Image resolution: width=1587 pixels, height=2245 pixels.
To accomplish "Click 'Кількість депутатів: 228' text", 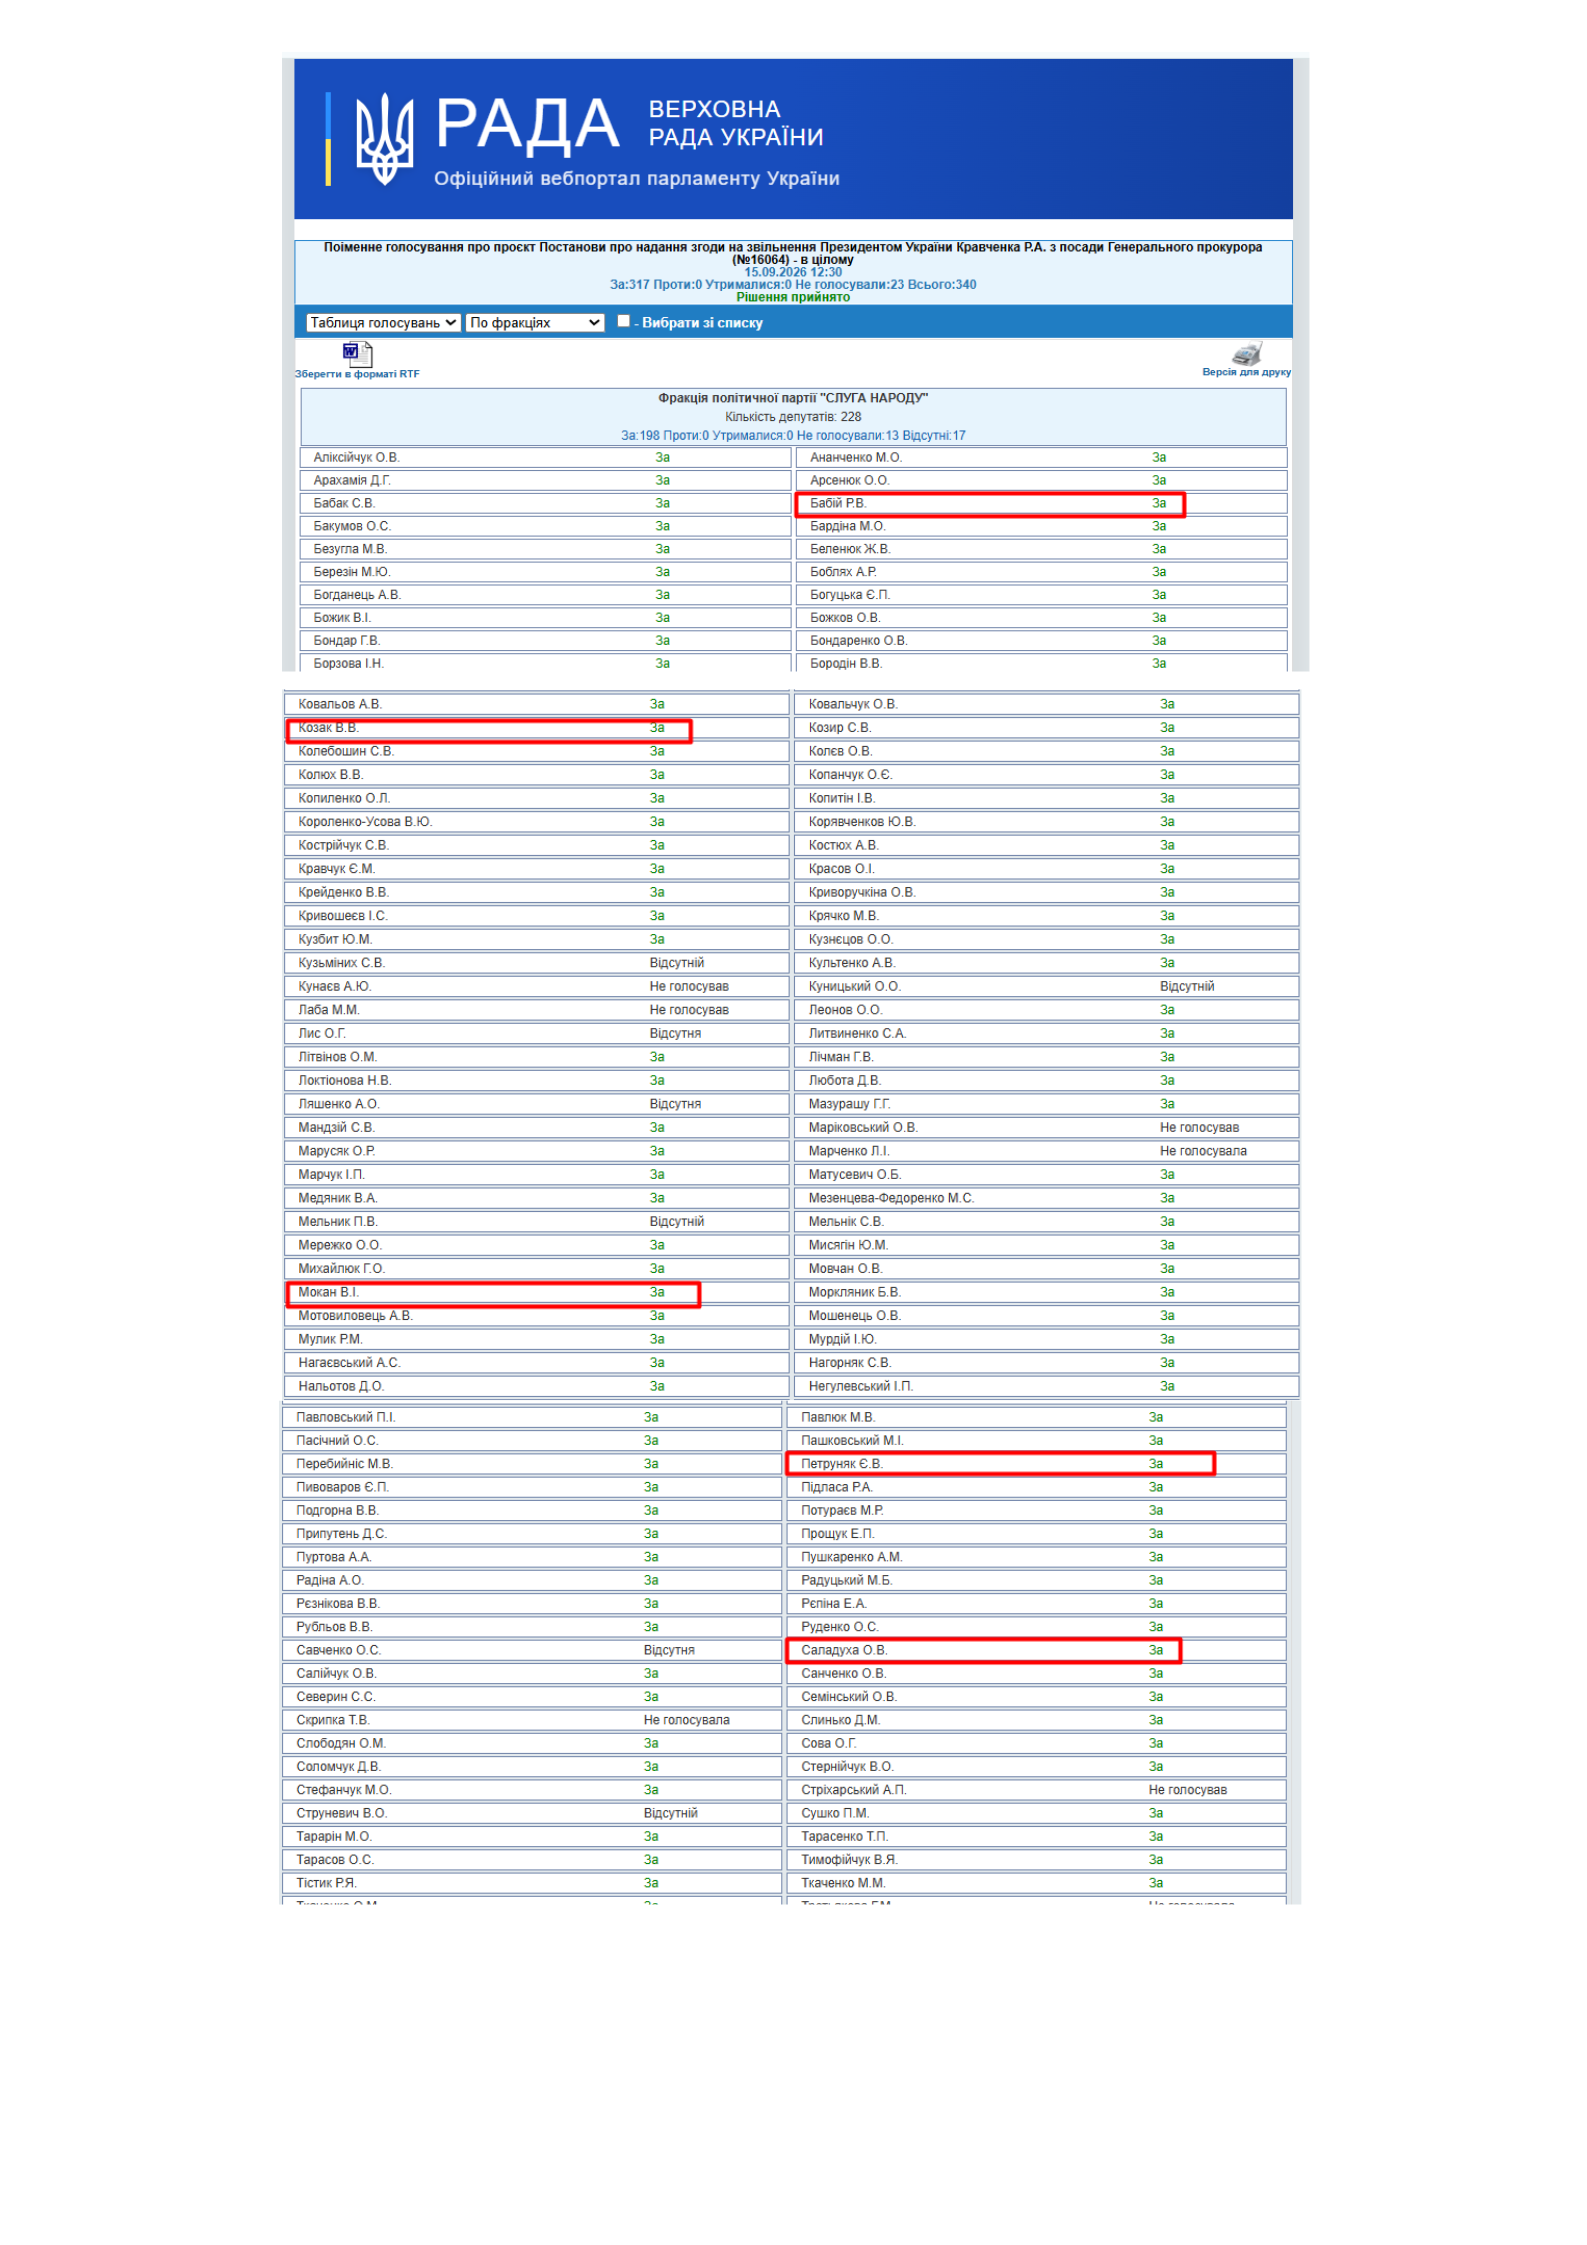I will click(793, 417).
